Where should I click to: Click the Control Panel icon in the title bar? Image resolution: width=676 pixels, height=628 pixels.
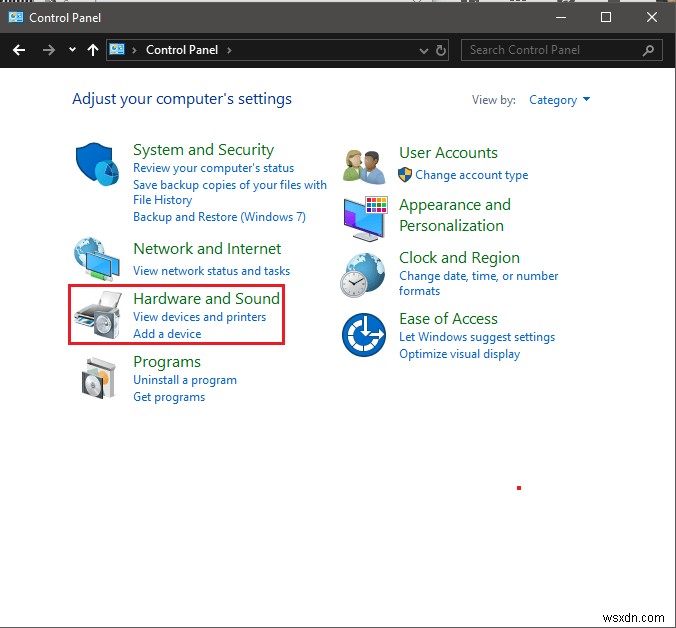pos(16,17)
